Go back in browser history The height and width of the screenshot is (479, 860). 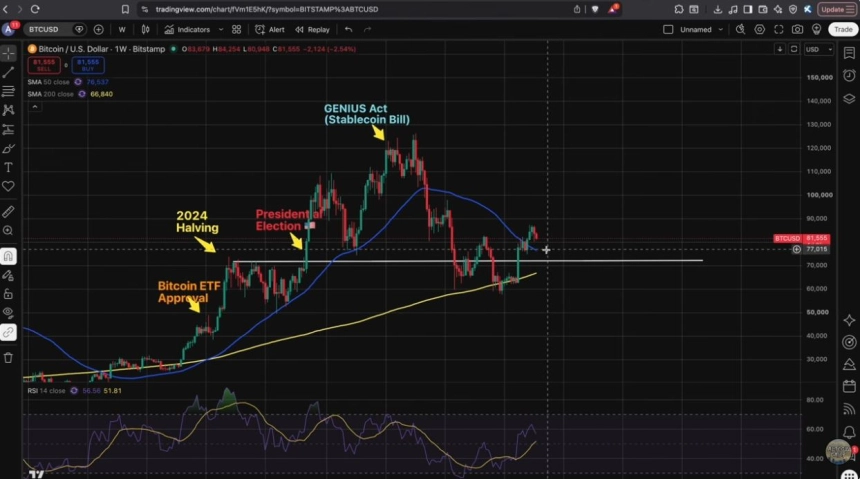pyautogui.click(x=5, y=9)
